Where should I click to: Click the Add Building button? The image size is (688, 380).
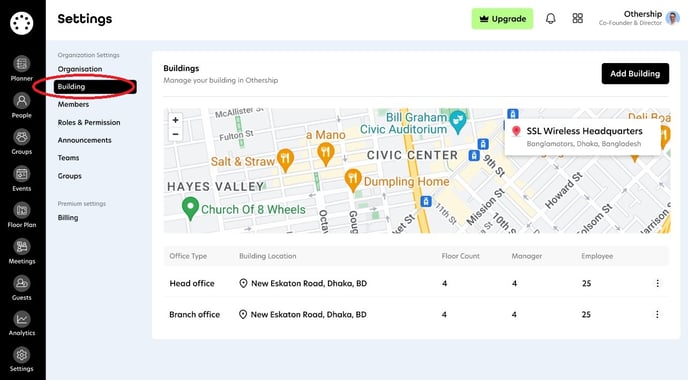(x=635, y=73)
